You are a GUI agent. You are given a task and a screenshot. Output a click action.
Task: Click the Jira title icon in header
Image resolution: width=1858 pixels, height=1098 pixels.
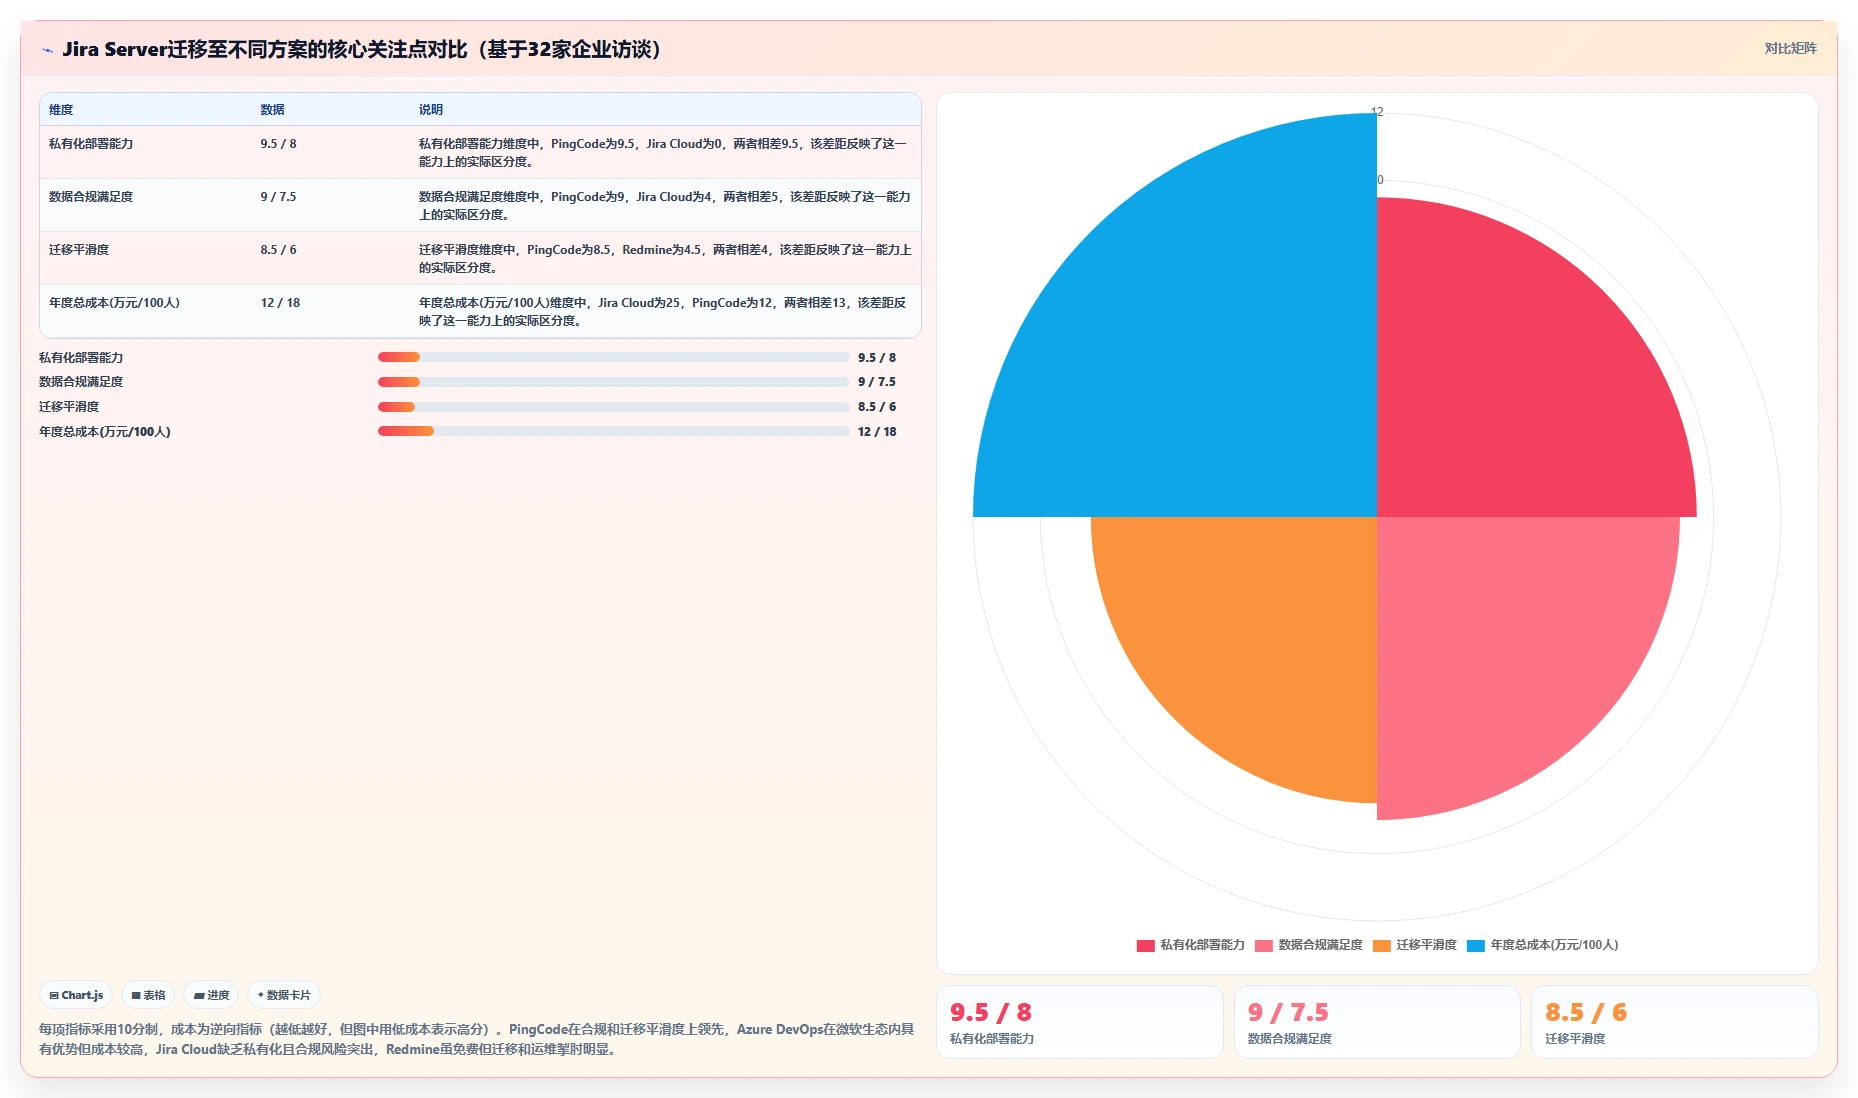click(47, 50)
